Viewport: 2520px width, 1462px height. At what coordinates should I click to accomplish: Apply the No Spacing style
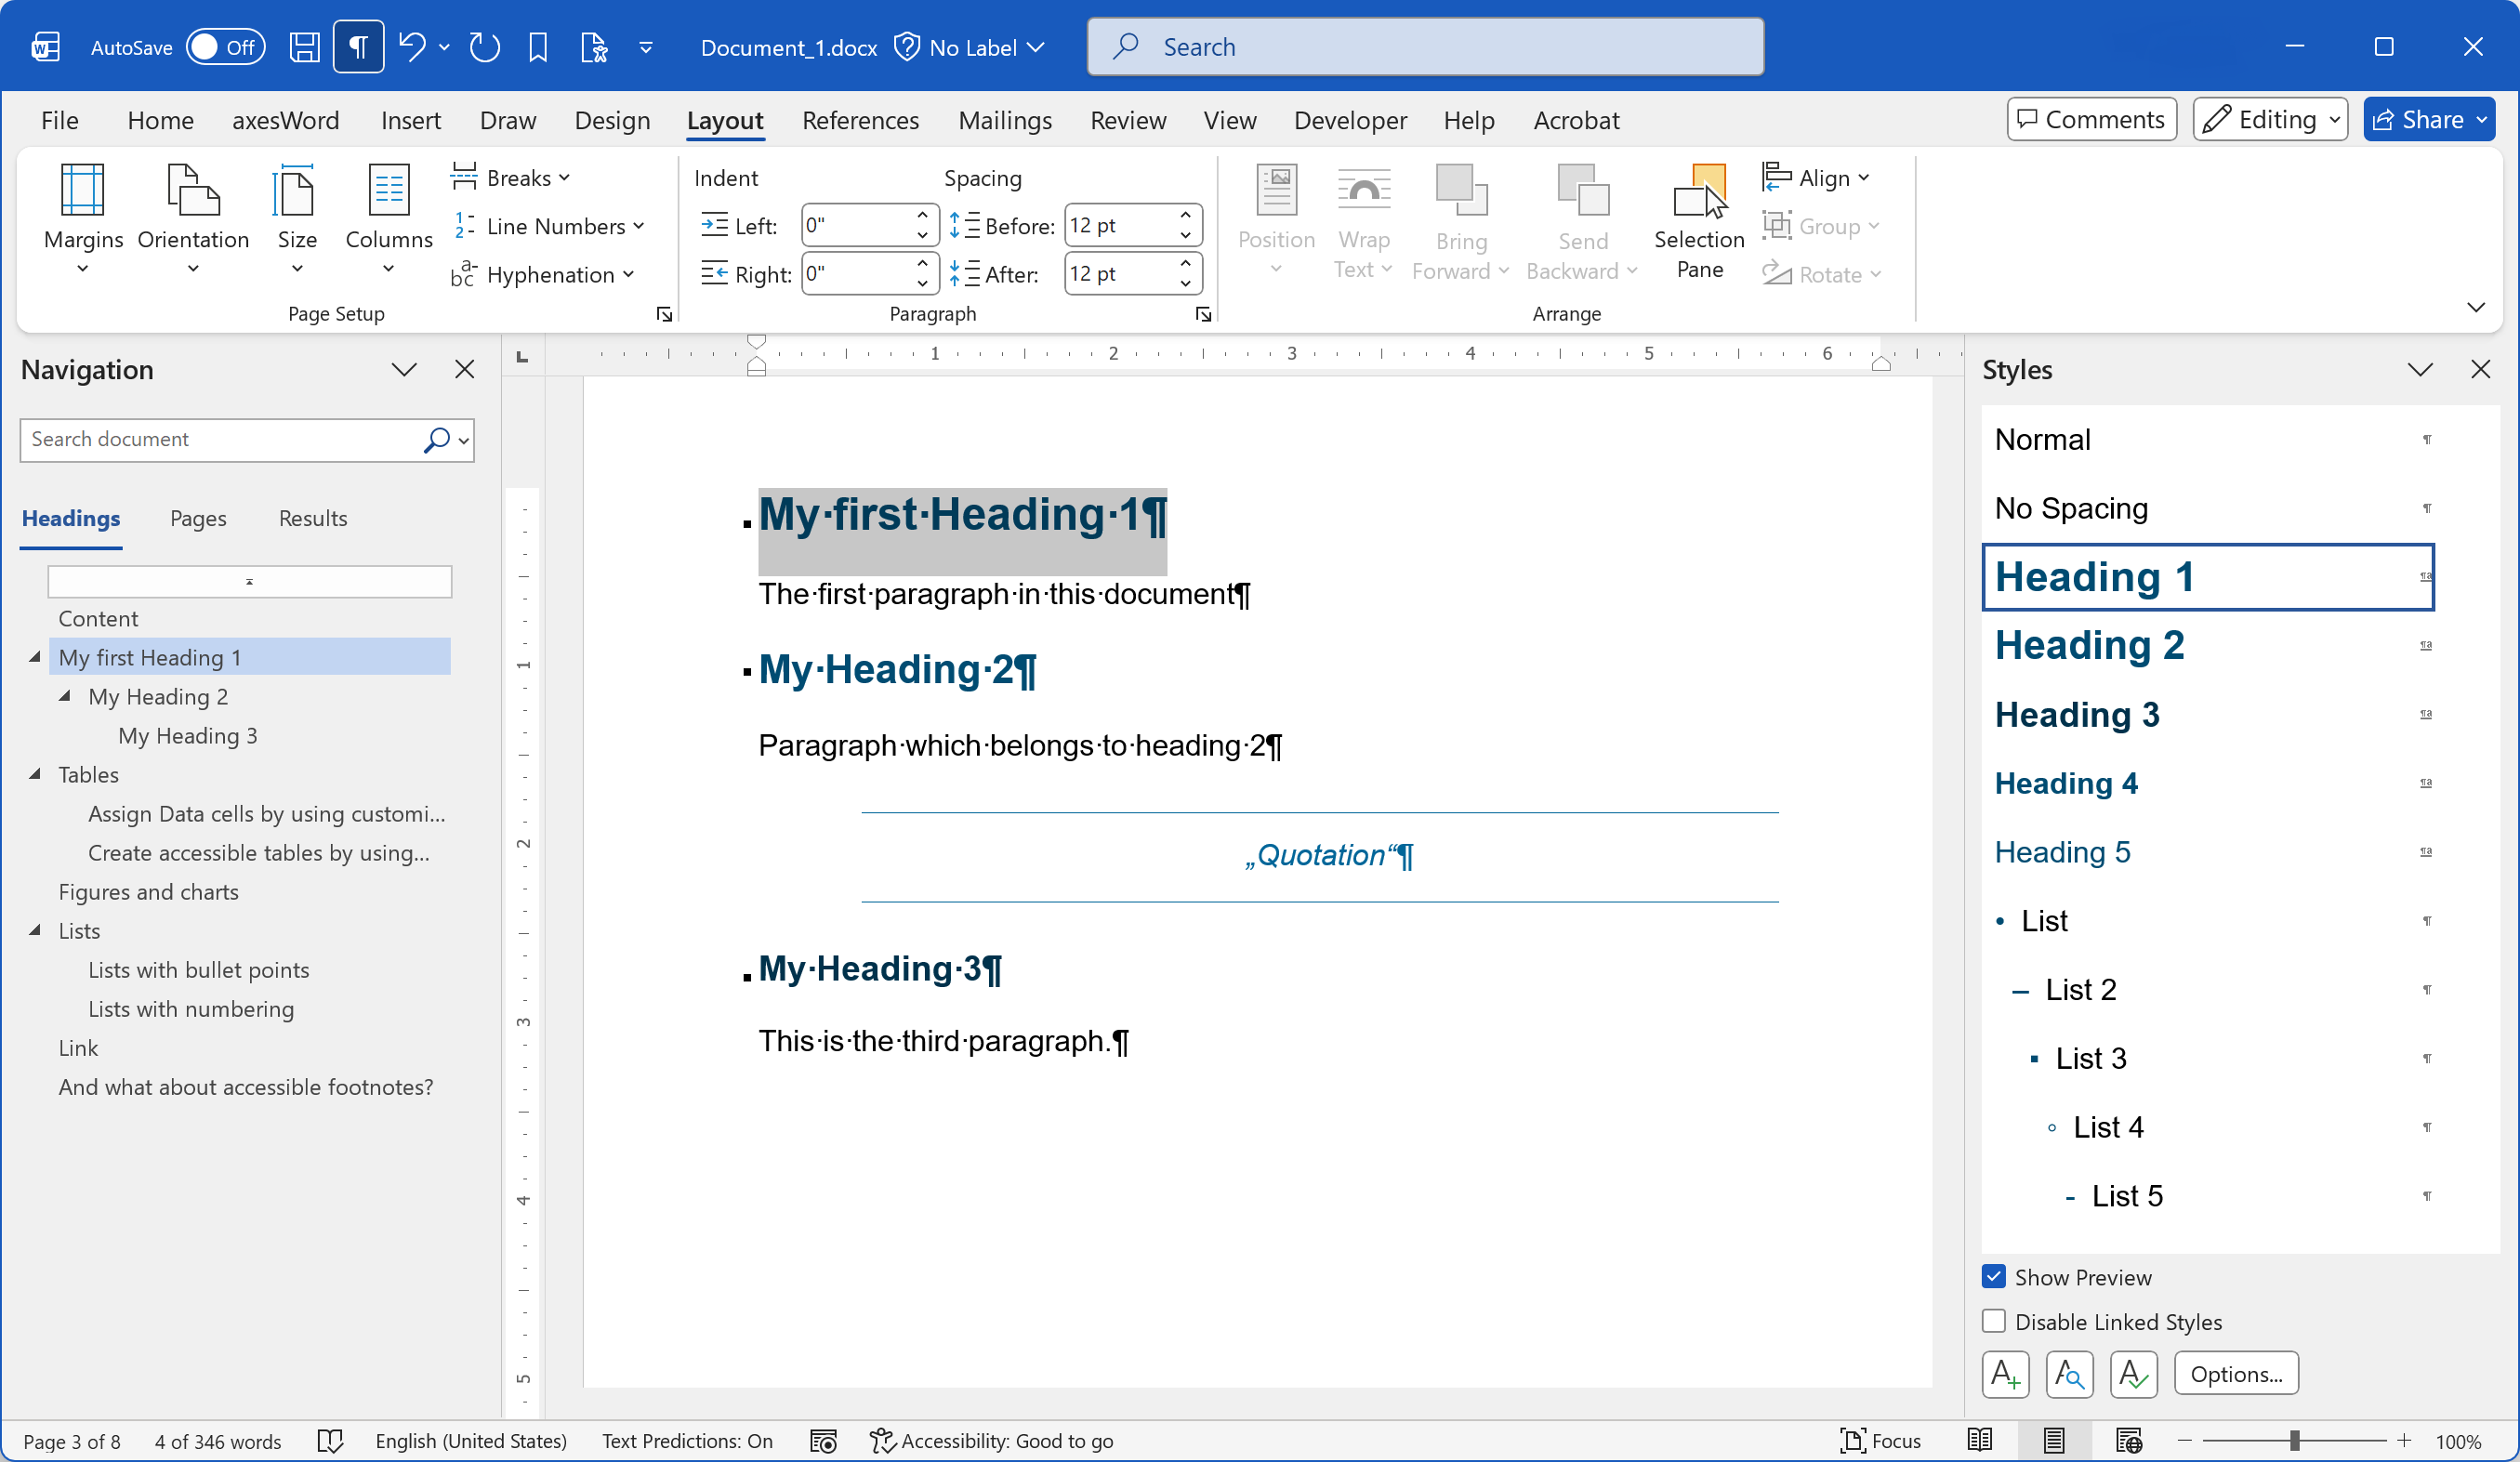coord(2208,508)
